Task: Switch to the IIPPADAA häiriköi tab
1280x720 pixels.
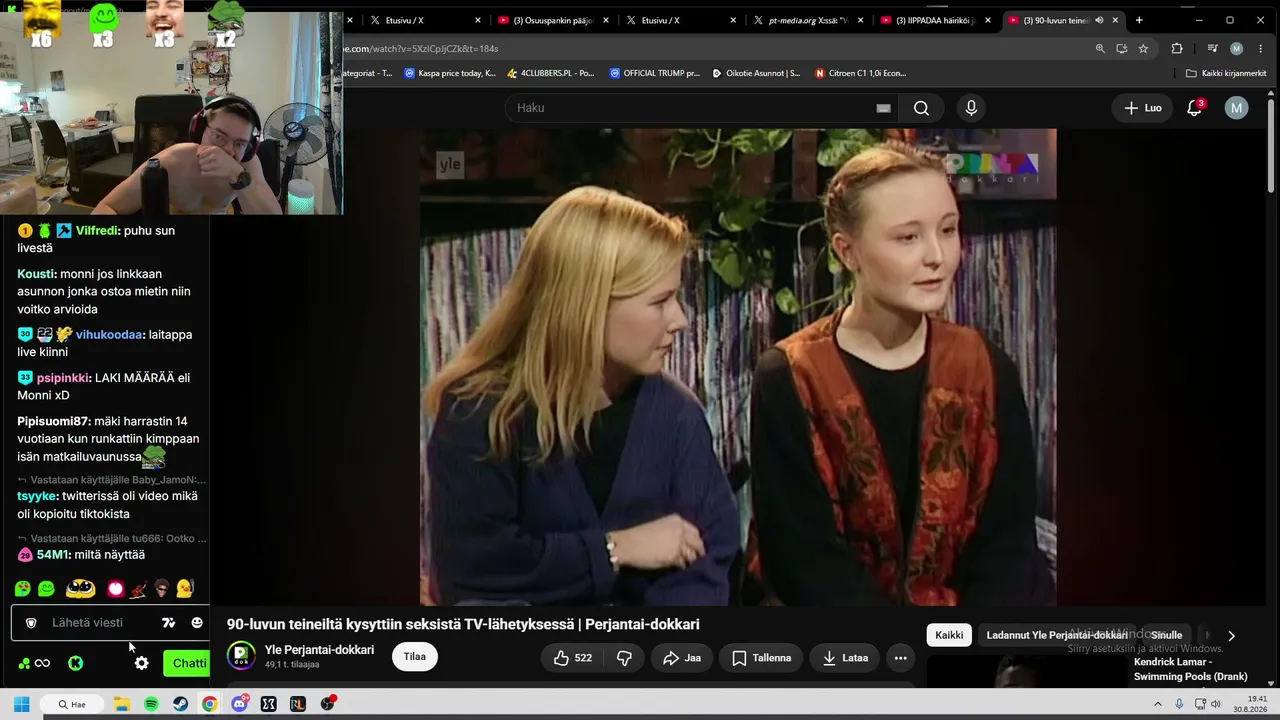Action: tap(937, 20)
